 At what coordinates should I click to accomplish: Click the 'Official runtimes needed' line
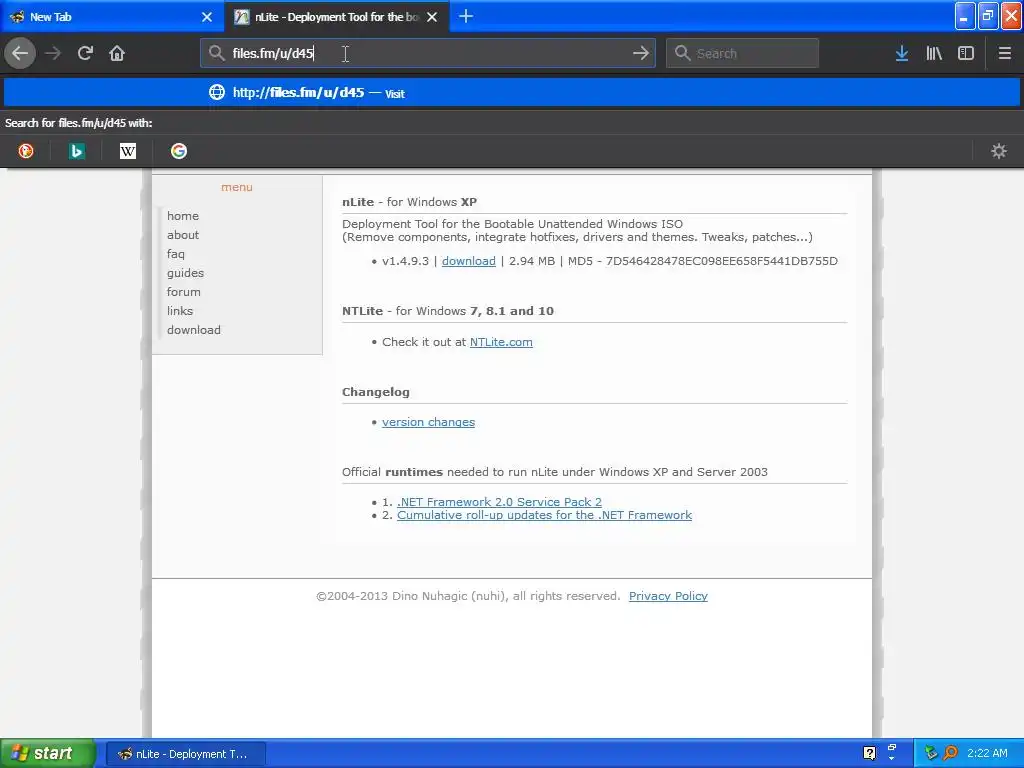(x=555, y=472)
